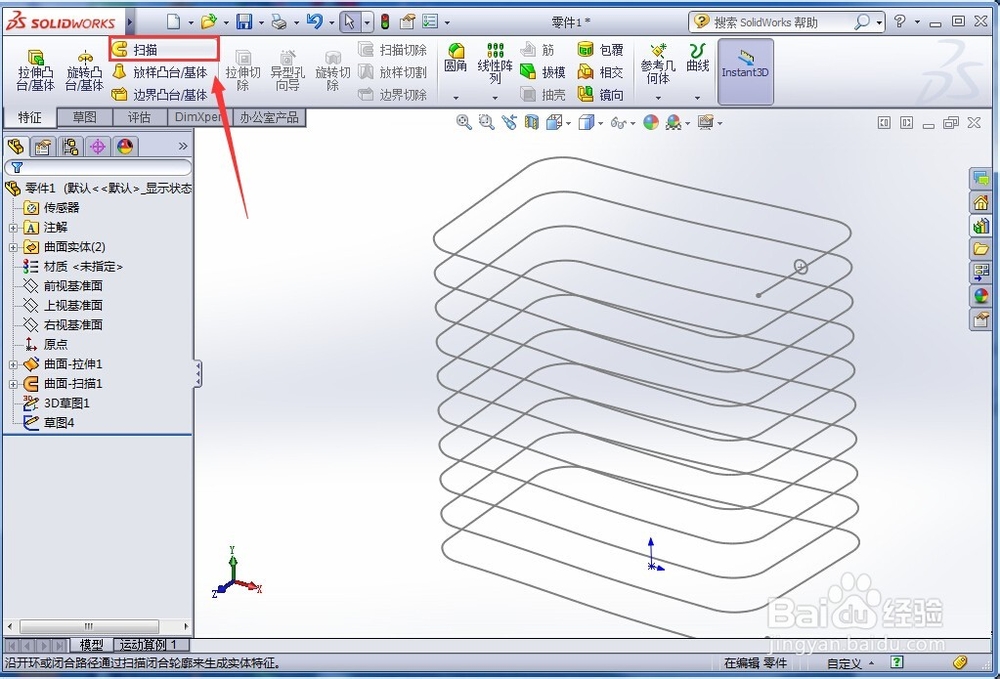Open the 异型孔向导 hole wizard
This screenshot has height=679, width=1000.
point(288,71)
